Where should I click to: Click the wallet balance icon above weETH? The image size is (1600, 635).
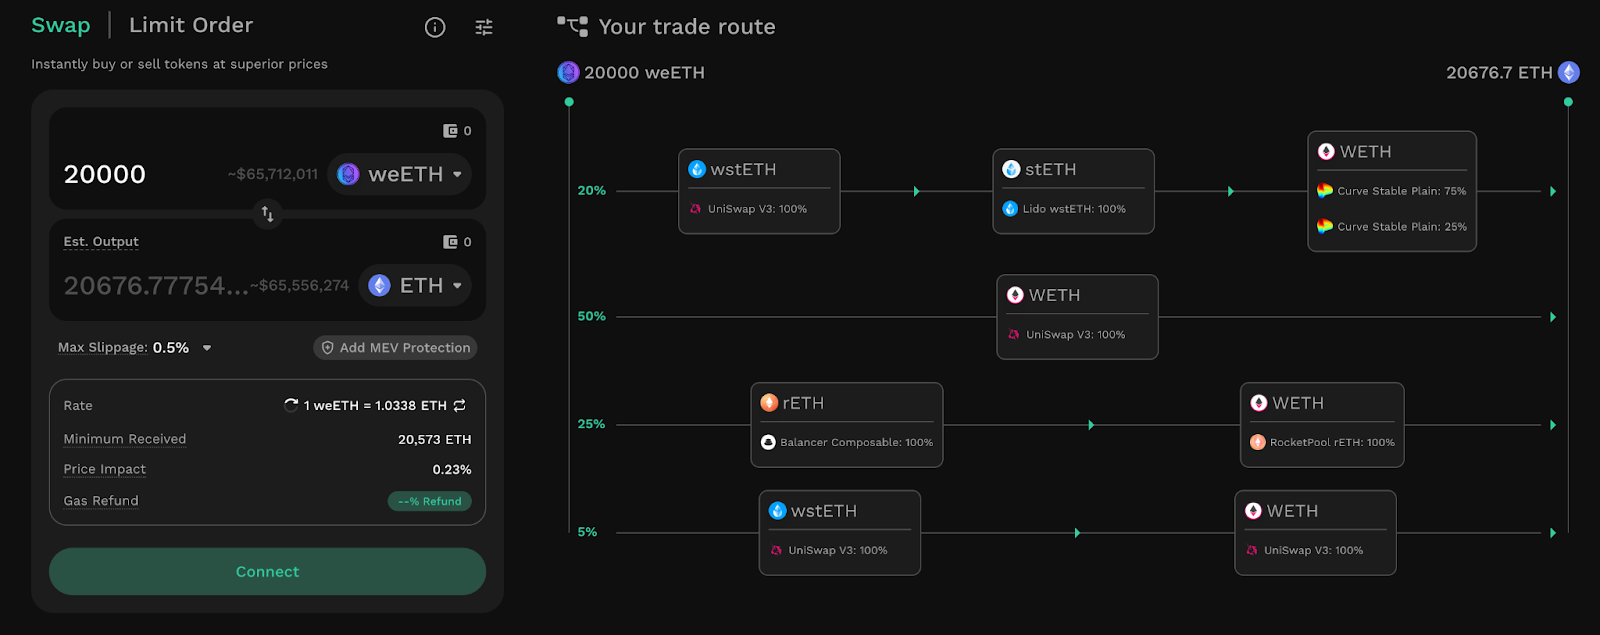tap(450, 131)
